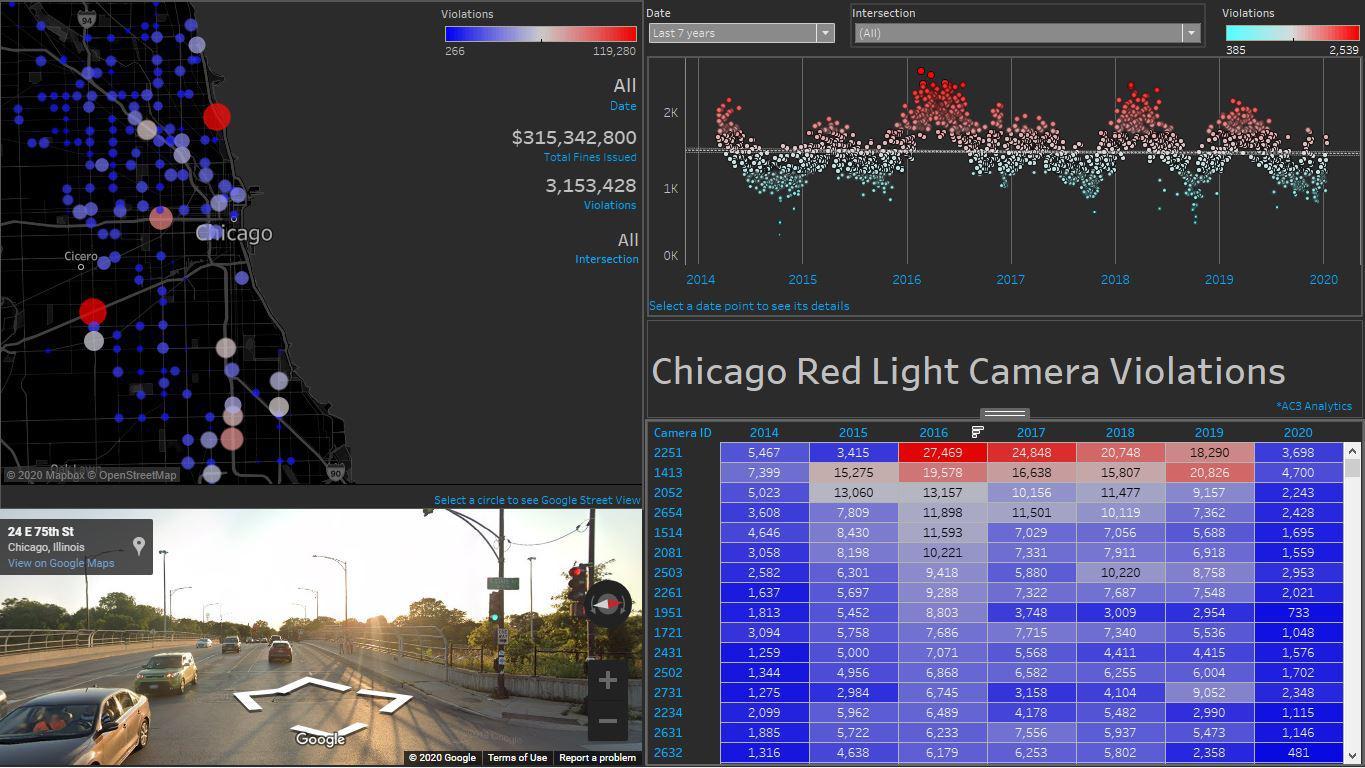
Task: Click the Violations color legend gradient
Action: point(540,33)
